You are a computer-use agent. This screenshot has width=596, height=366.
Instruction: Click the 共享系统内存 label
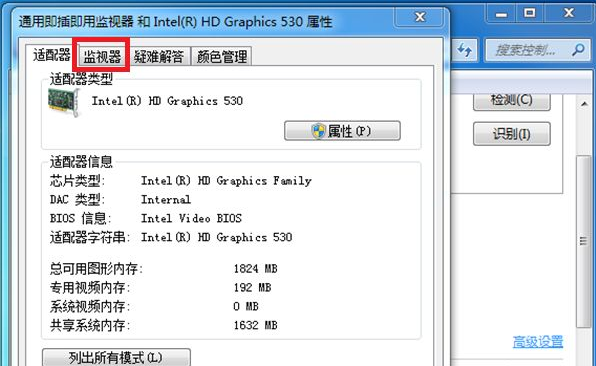(90, 325)
